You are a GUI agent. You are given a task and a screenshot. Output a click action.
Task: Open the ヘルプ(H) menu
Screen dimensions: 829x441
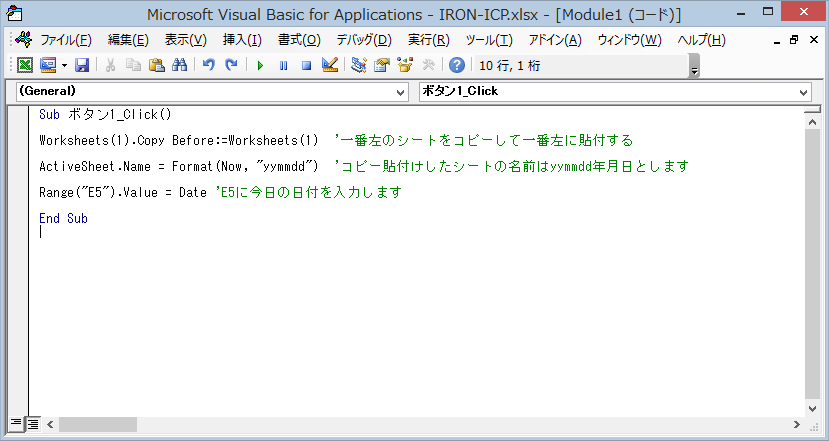click(x=702, y=40)
